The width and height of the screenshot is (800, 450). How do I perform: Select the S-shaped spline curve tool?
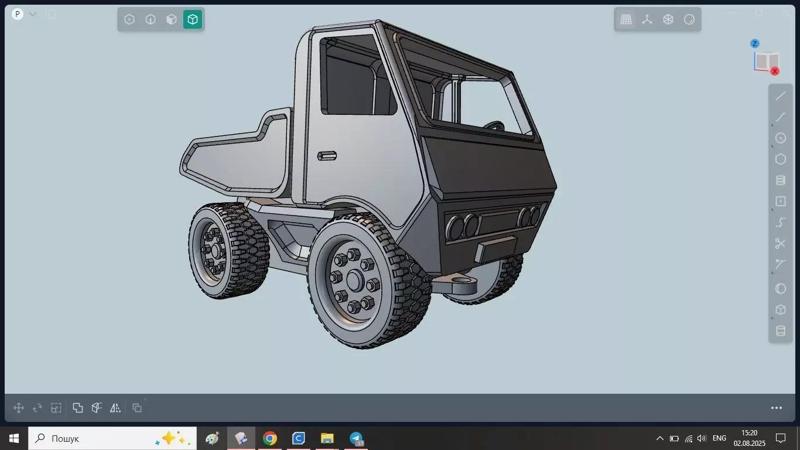pos(781,222)
